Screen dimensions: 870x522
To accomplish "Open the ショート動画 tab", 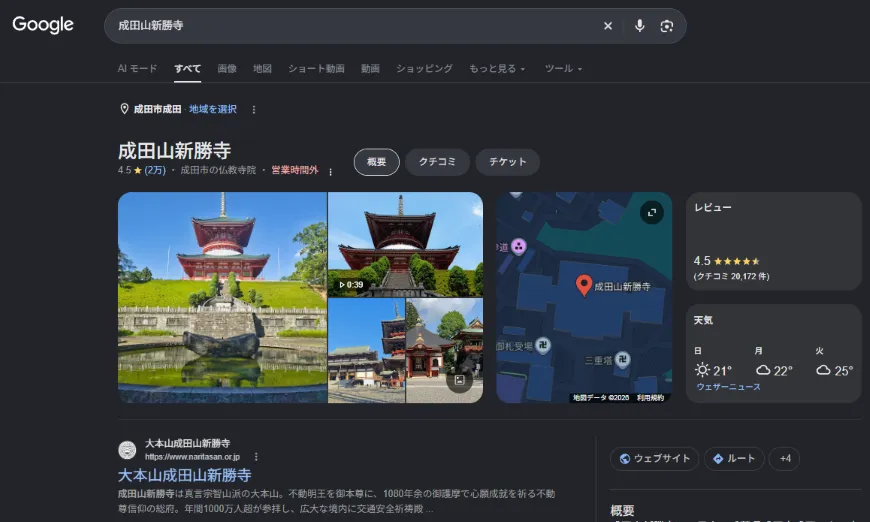I will (316, 68).
